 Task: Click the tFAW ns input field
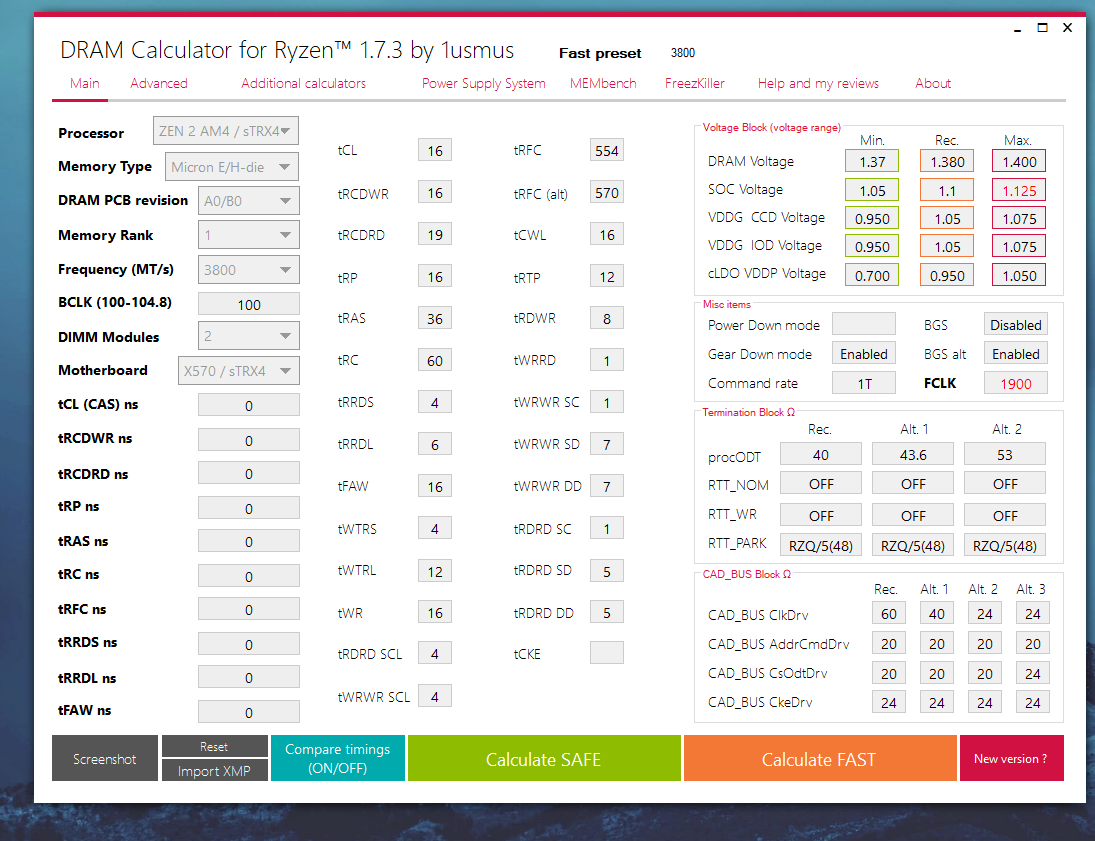pyautogui.click(x=249, y=712)
